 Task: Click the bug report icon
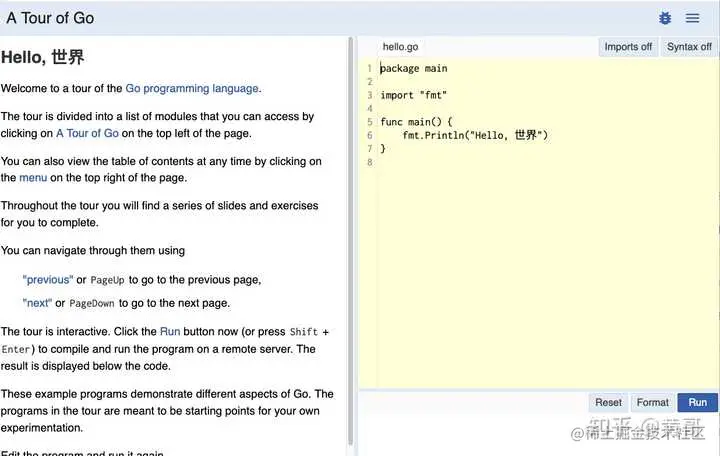tap(665, 18)
